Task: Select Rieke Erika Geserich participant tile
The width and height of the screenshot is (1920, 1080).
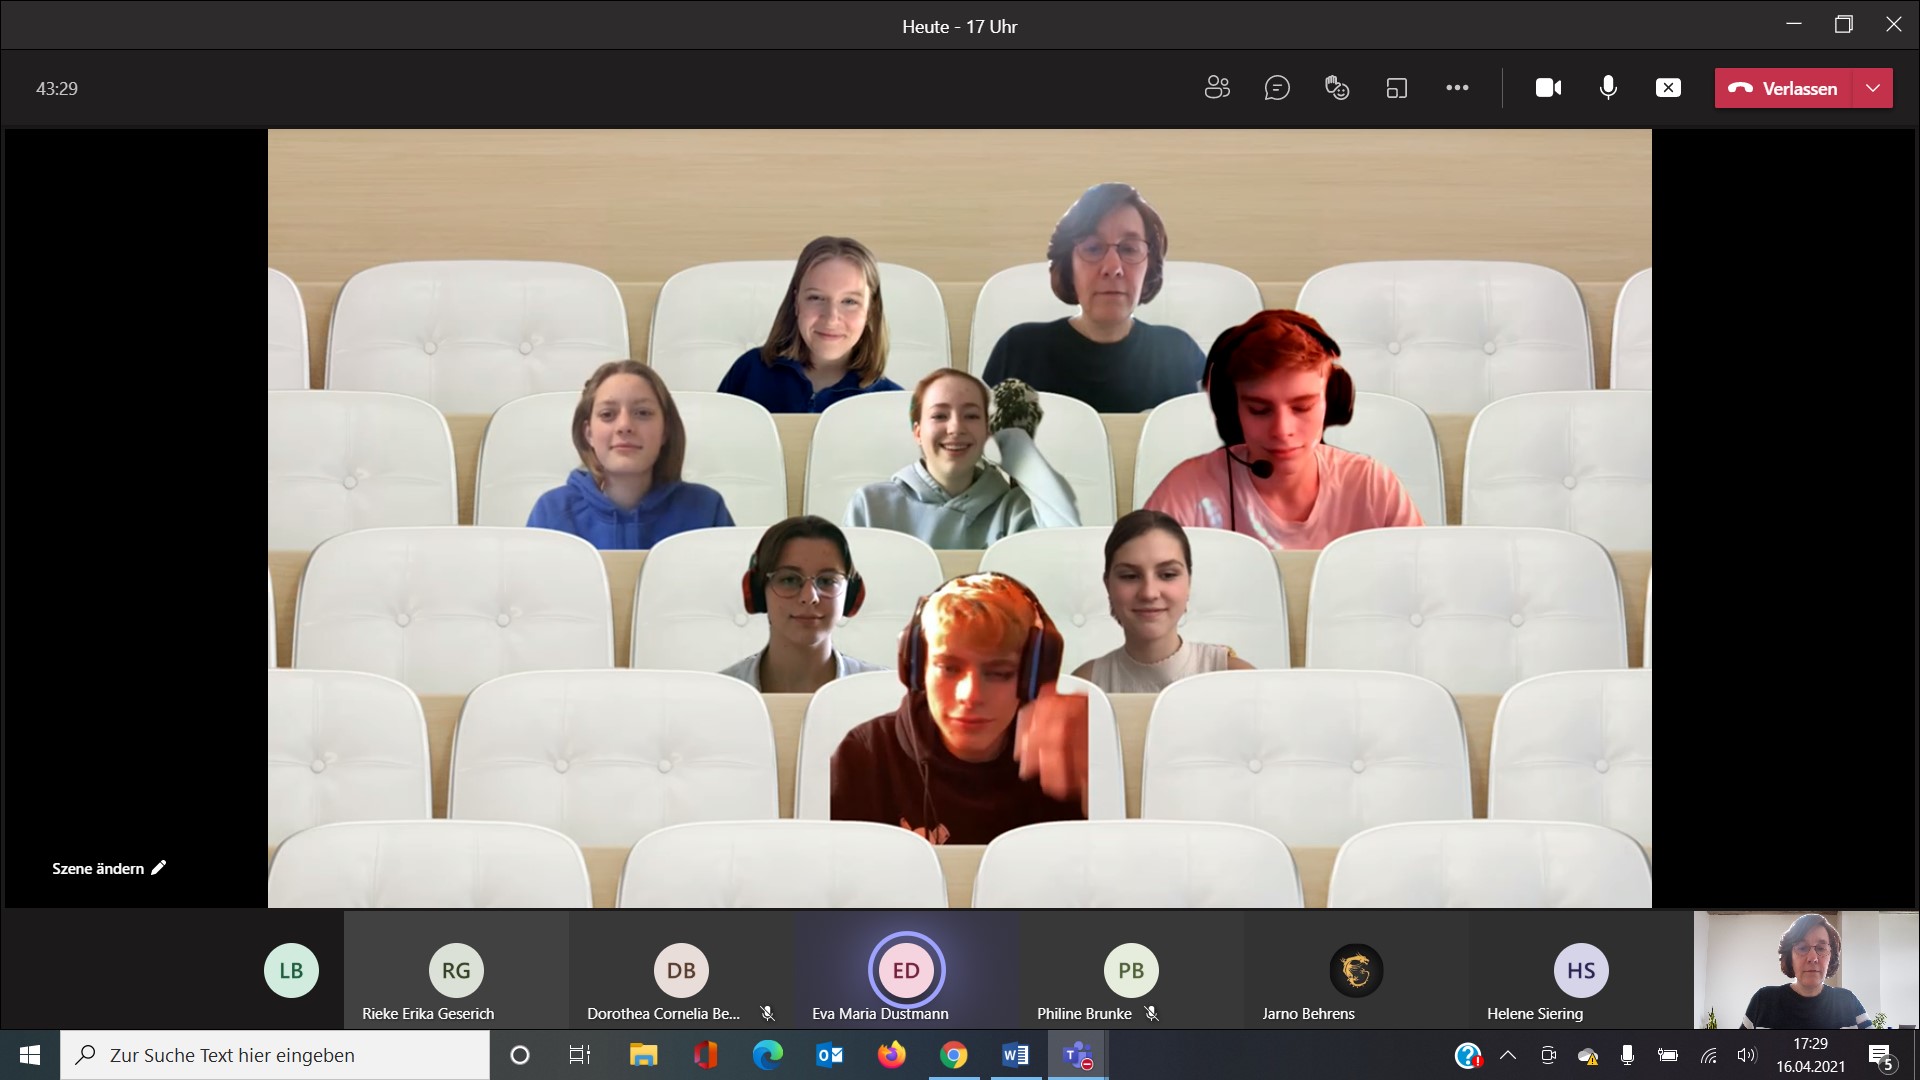Action: pyautogui.click(x=456, y=972)
